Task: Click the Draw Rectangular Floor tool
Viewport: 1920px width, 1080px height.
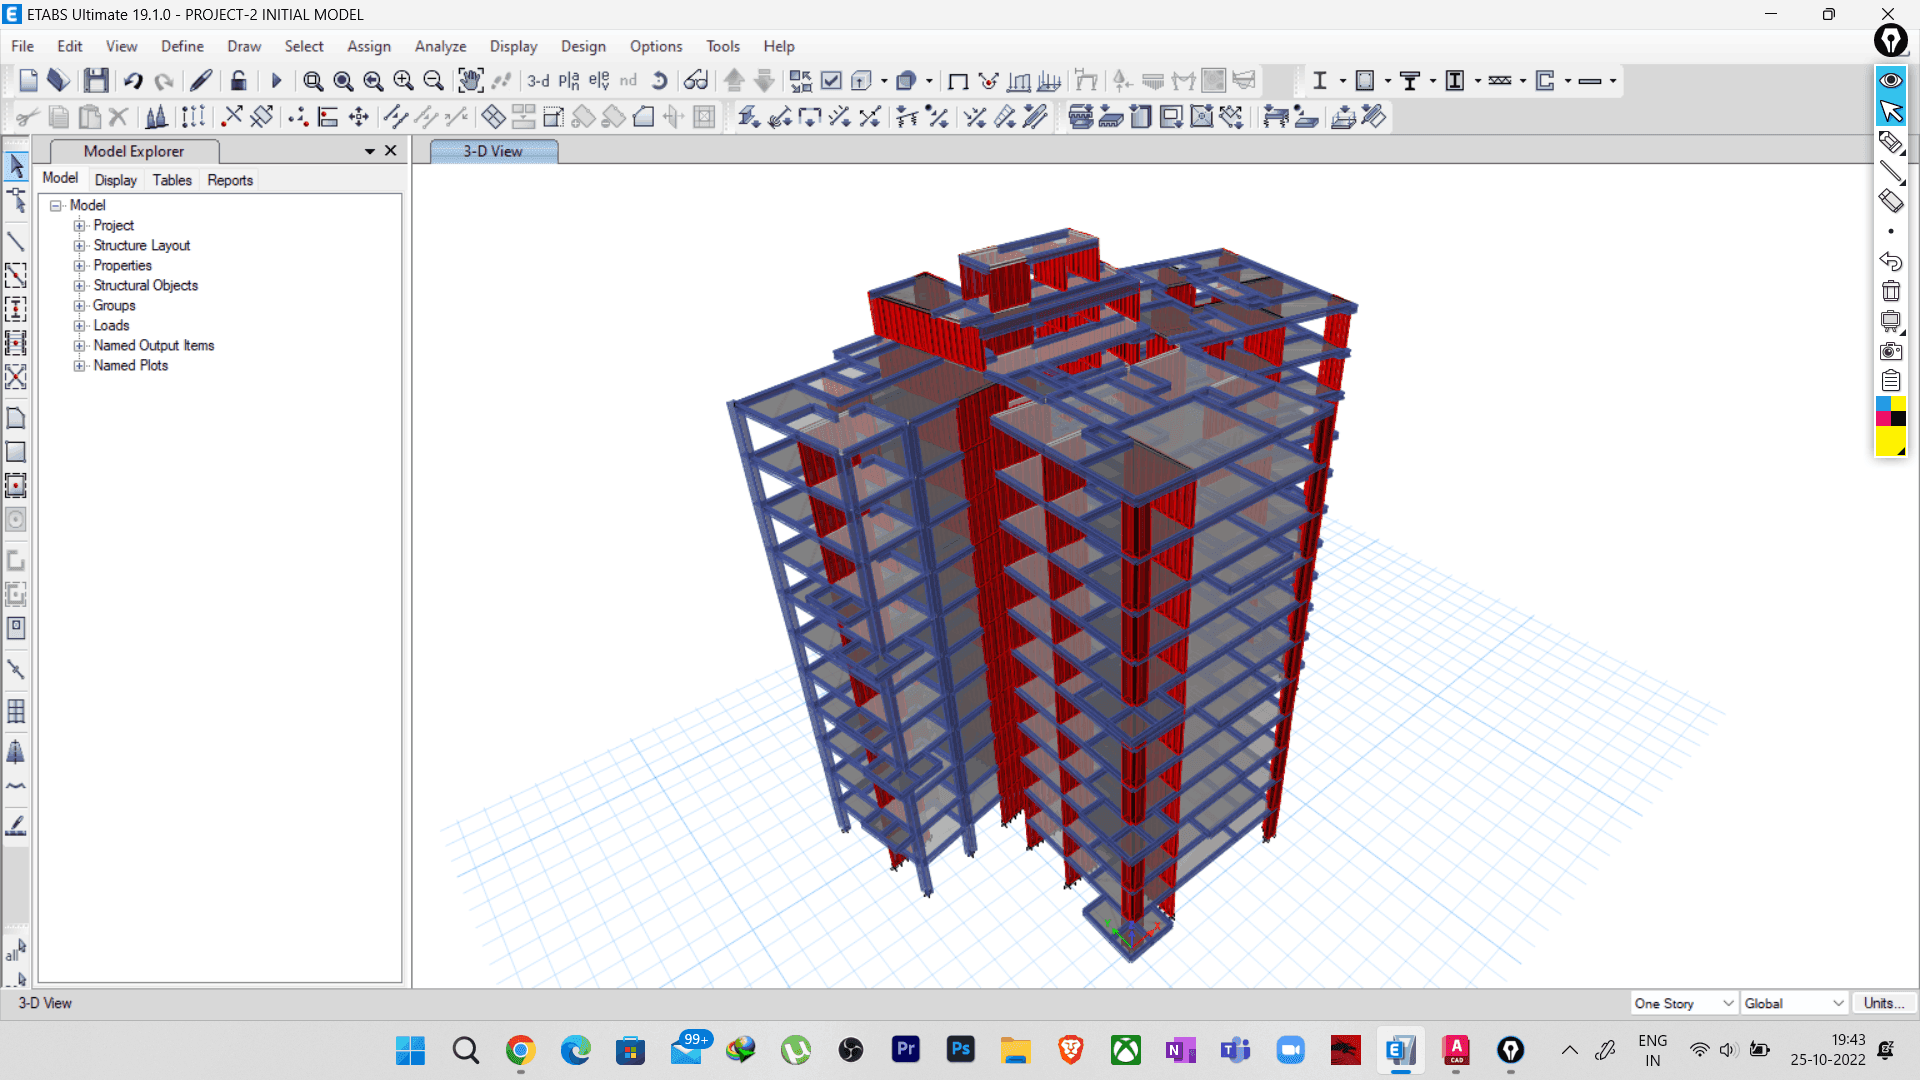Action: pos(16,452)
